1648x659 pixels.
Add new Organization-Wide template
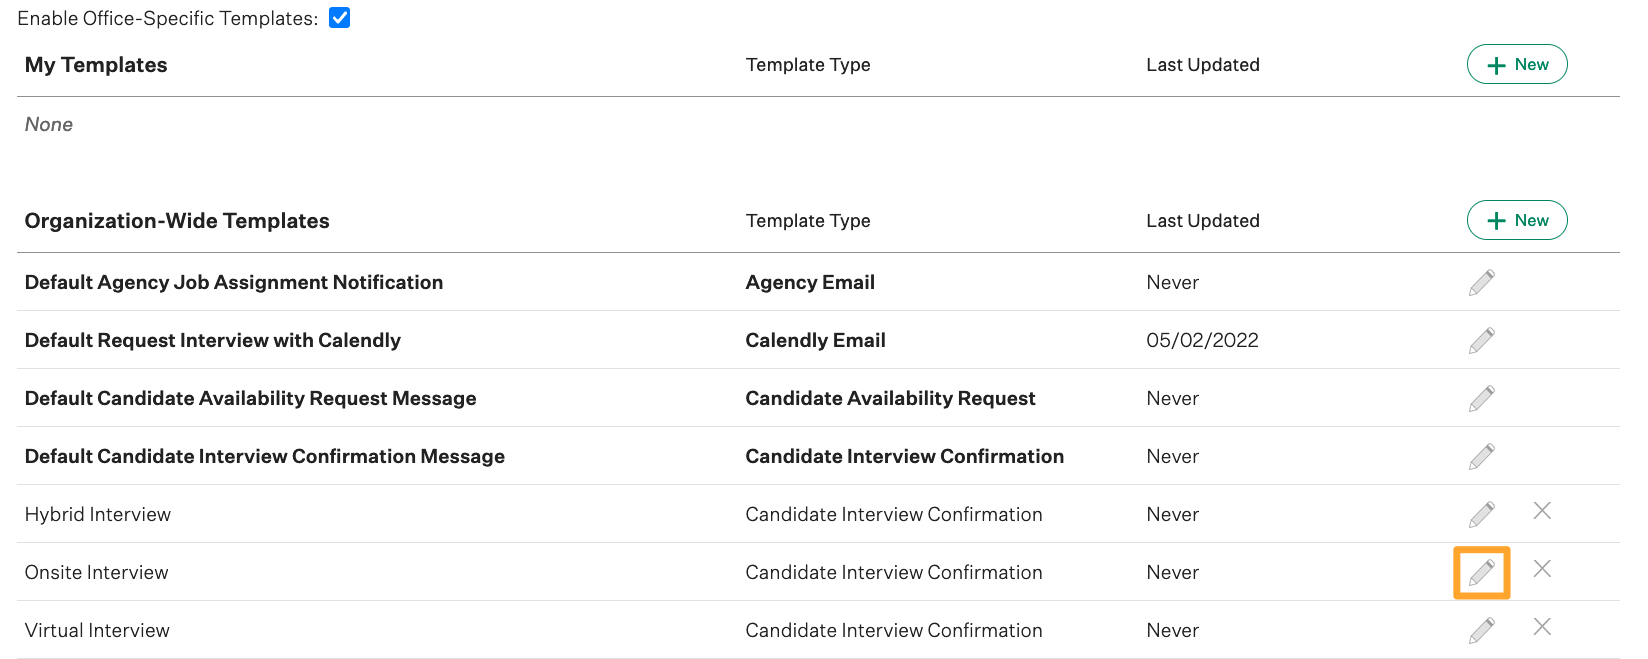[x=1516, y=221]
